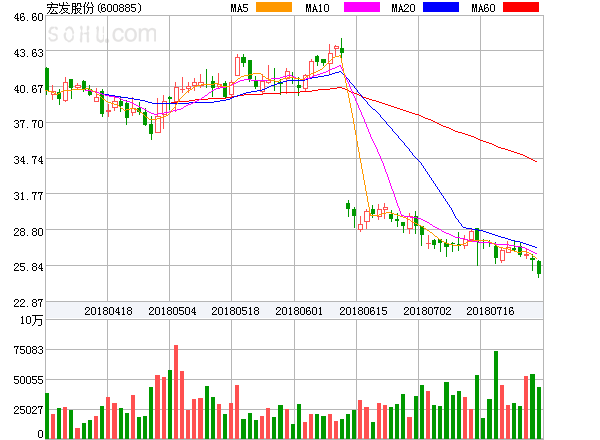The image size is (600, 440).
Task: Click the 20180418 date label
Action: click(x=108, y=311)
